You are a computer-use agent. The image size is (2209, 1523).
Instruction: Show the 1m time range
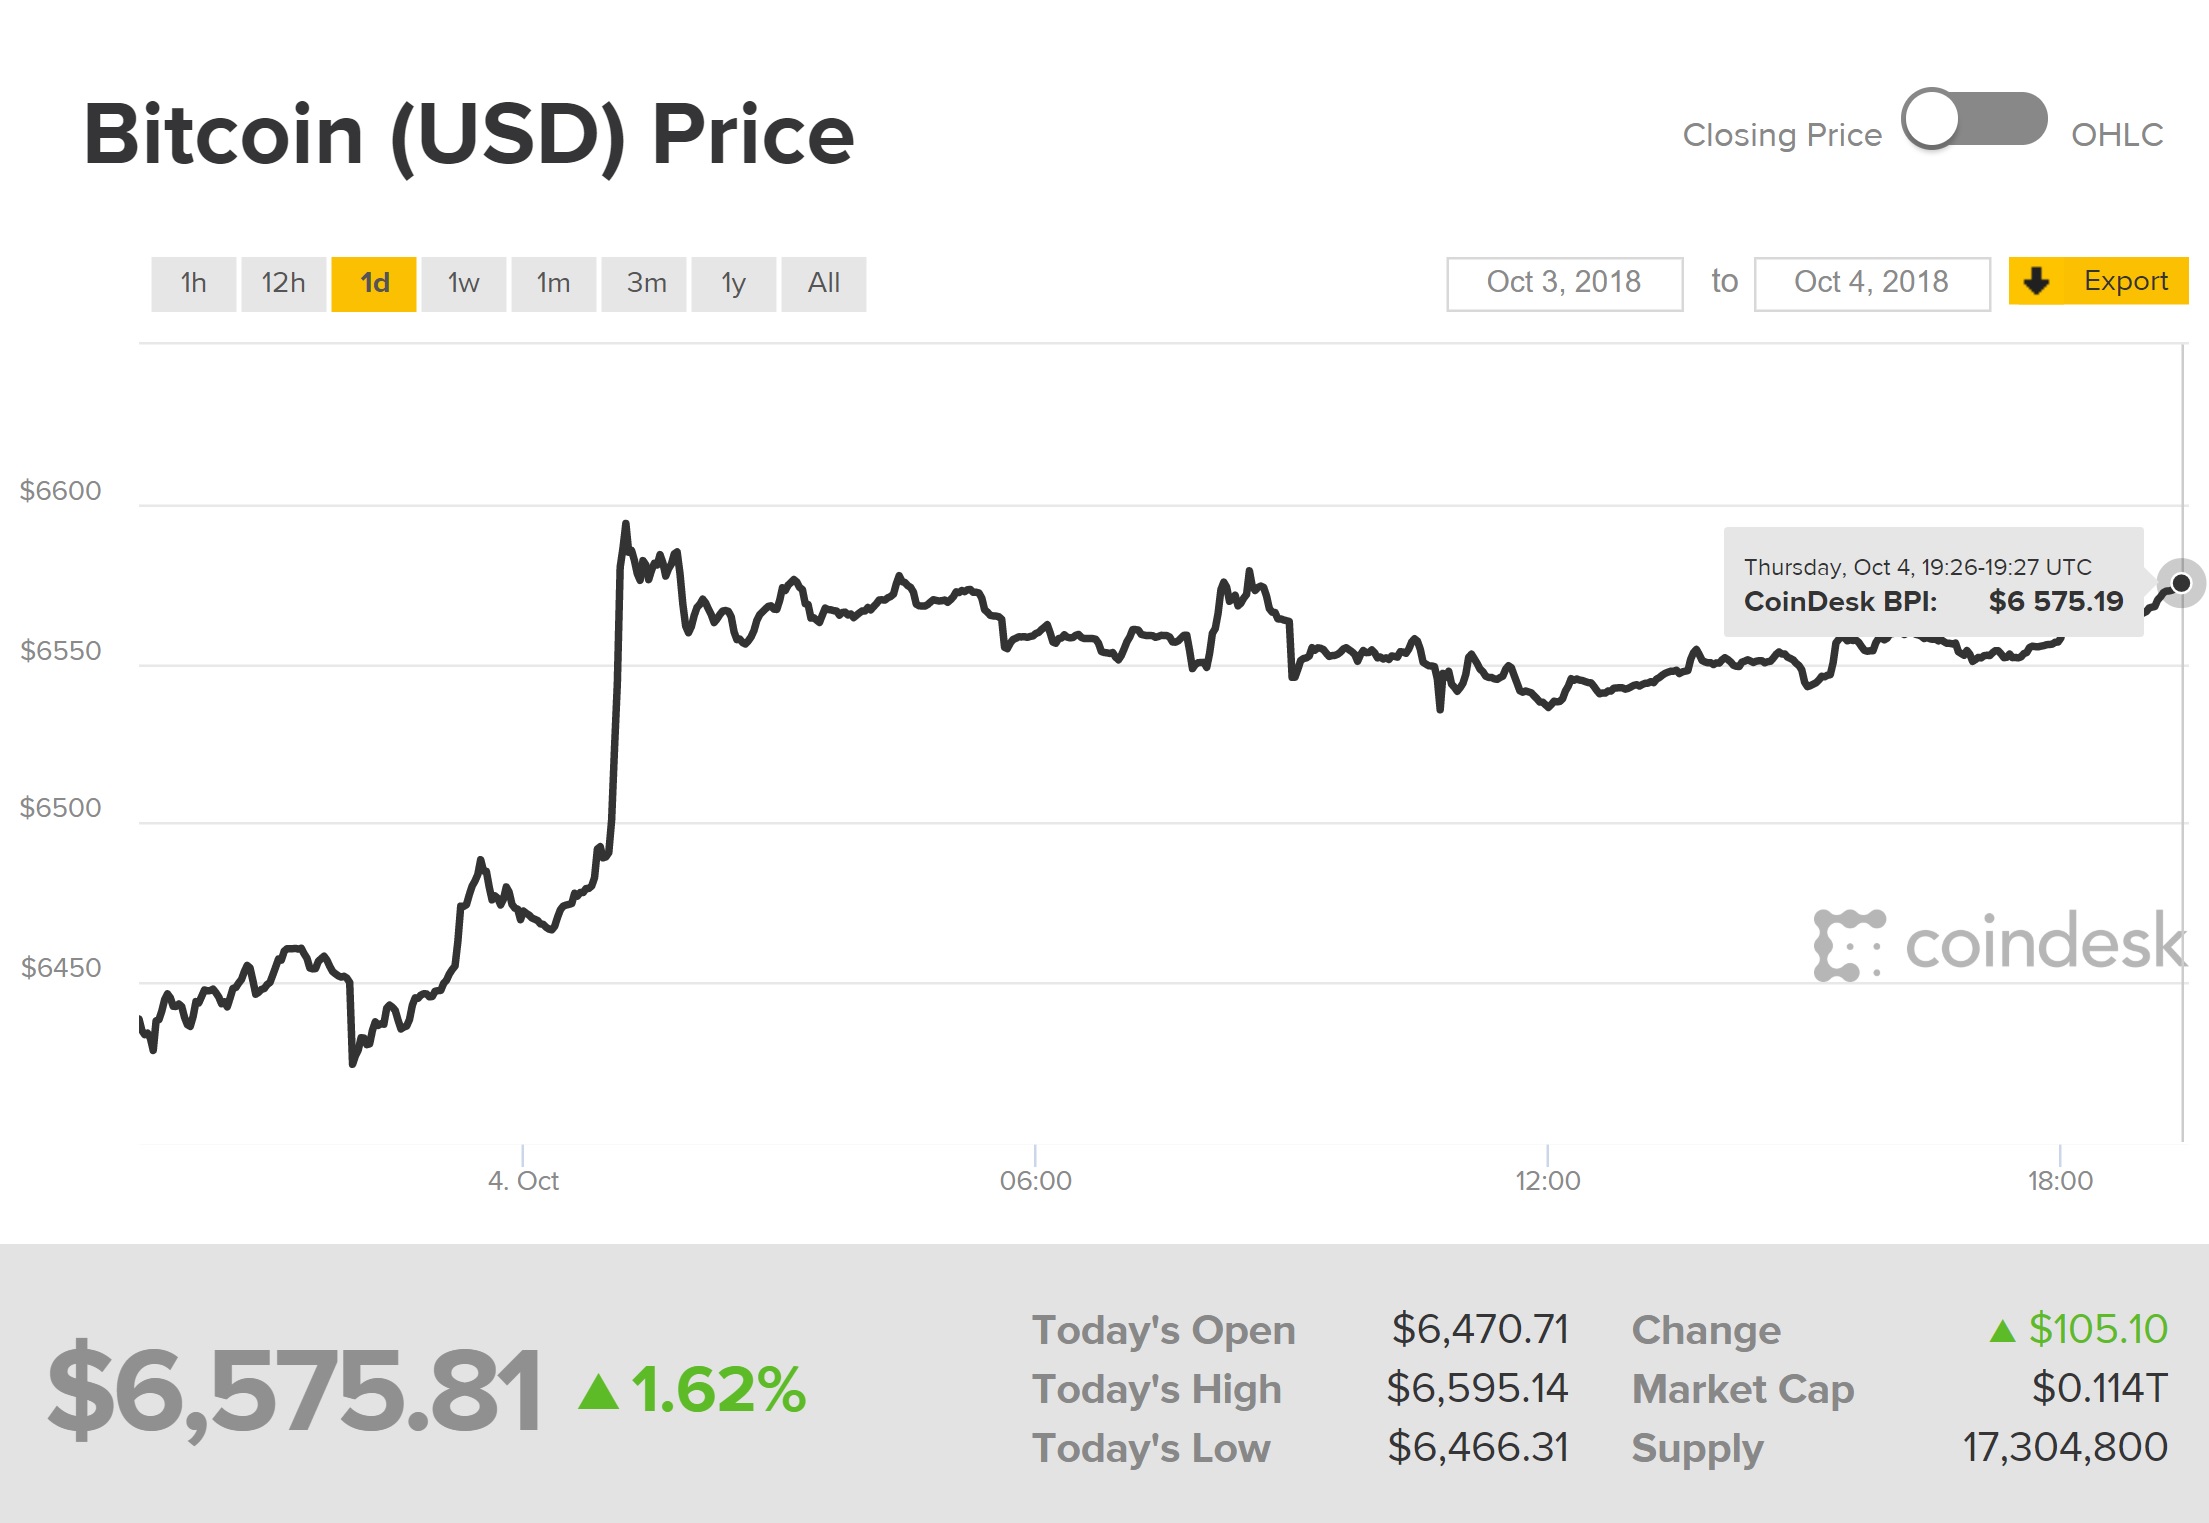[x=553, y=284]
